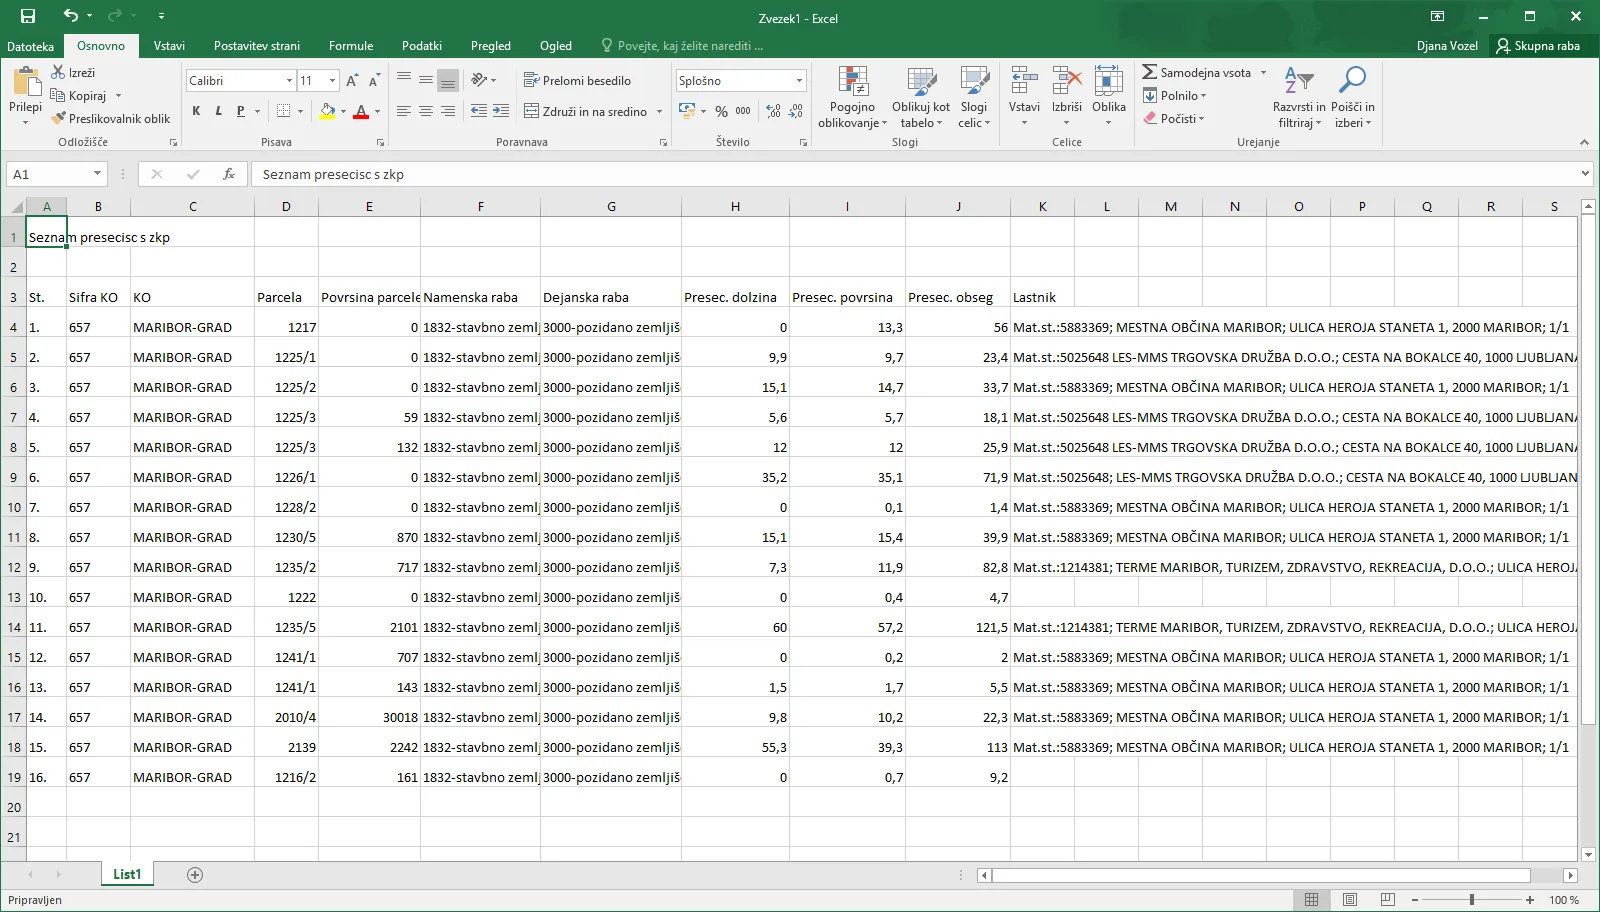This screenshot has width=1600, height=912.
Task: Click the percent style icon
Action: [x=721, y=111]
